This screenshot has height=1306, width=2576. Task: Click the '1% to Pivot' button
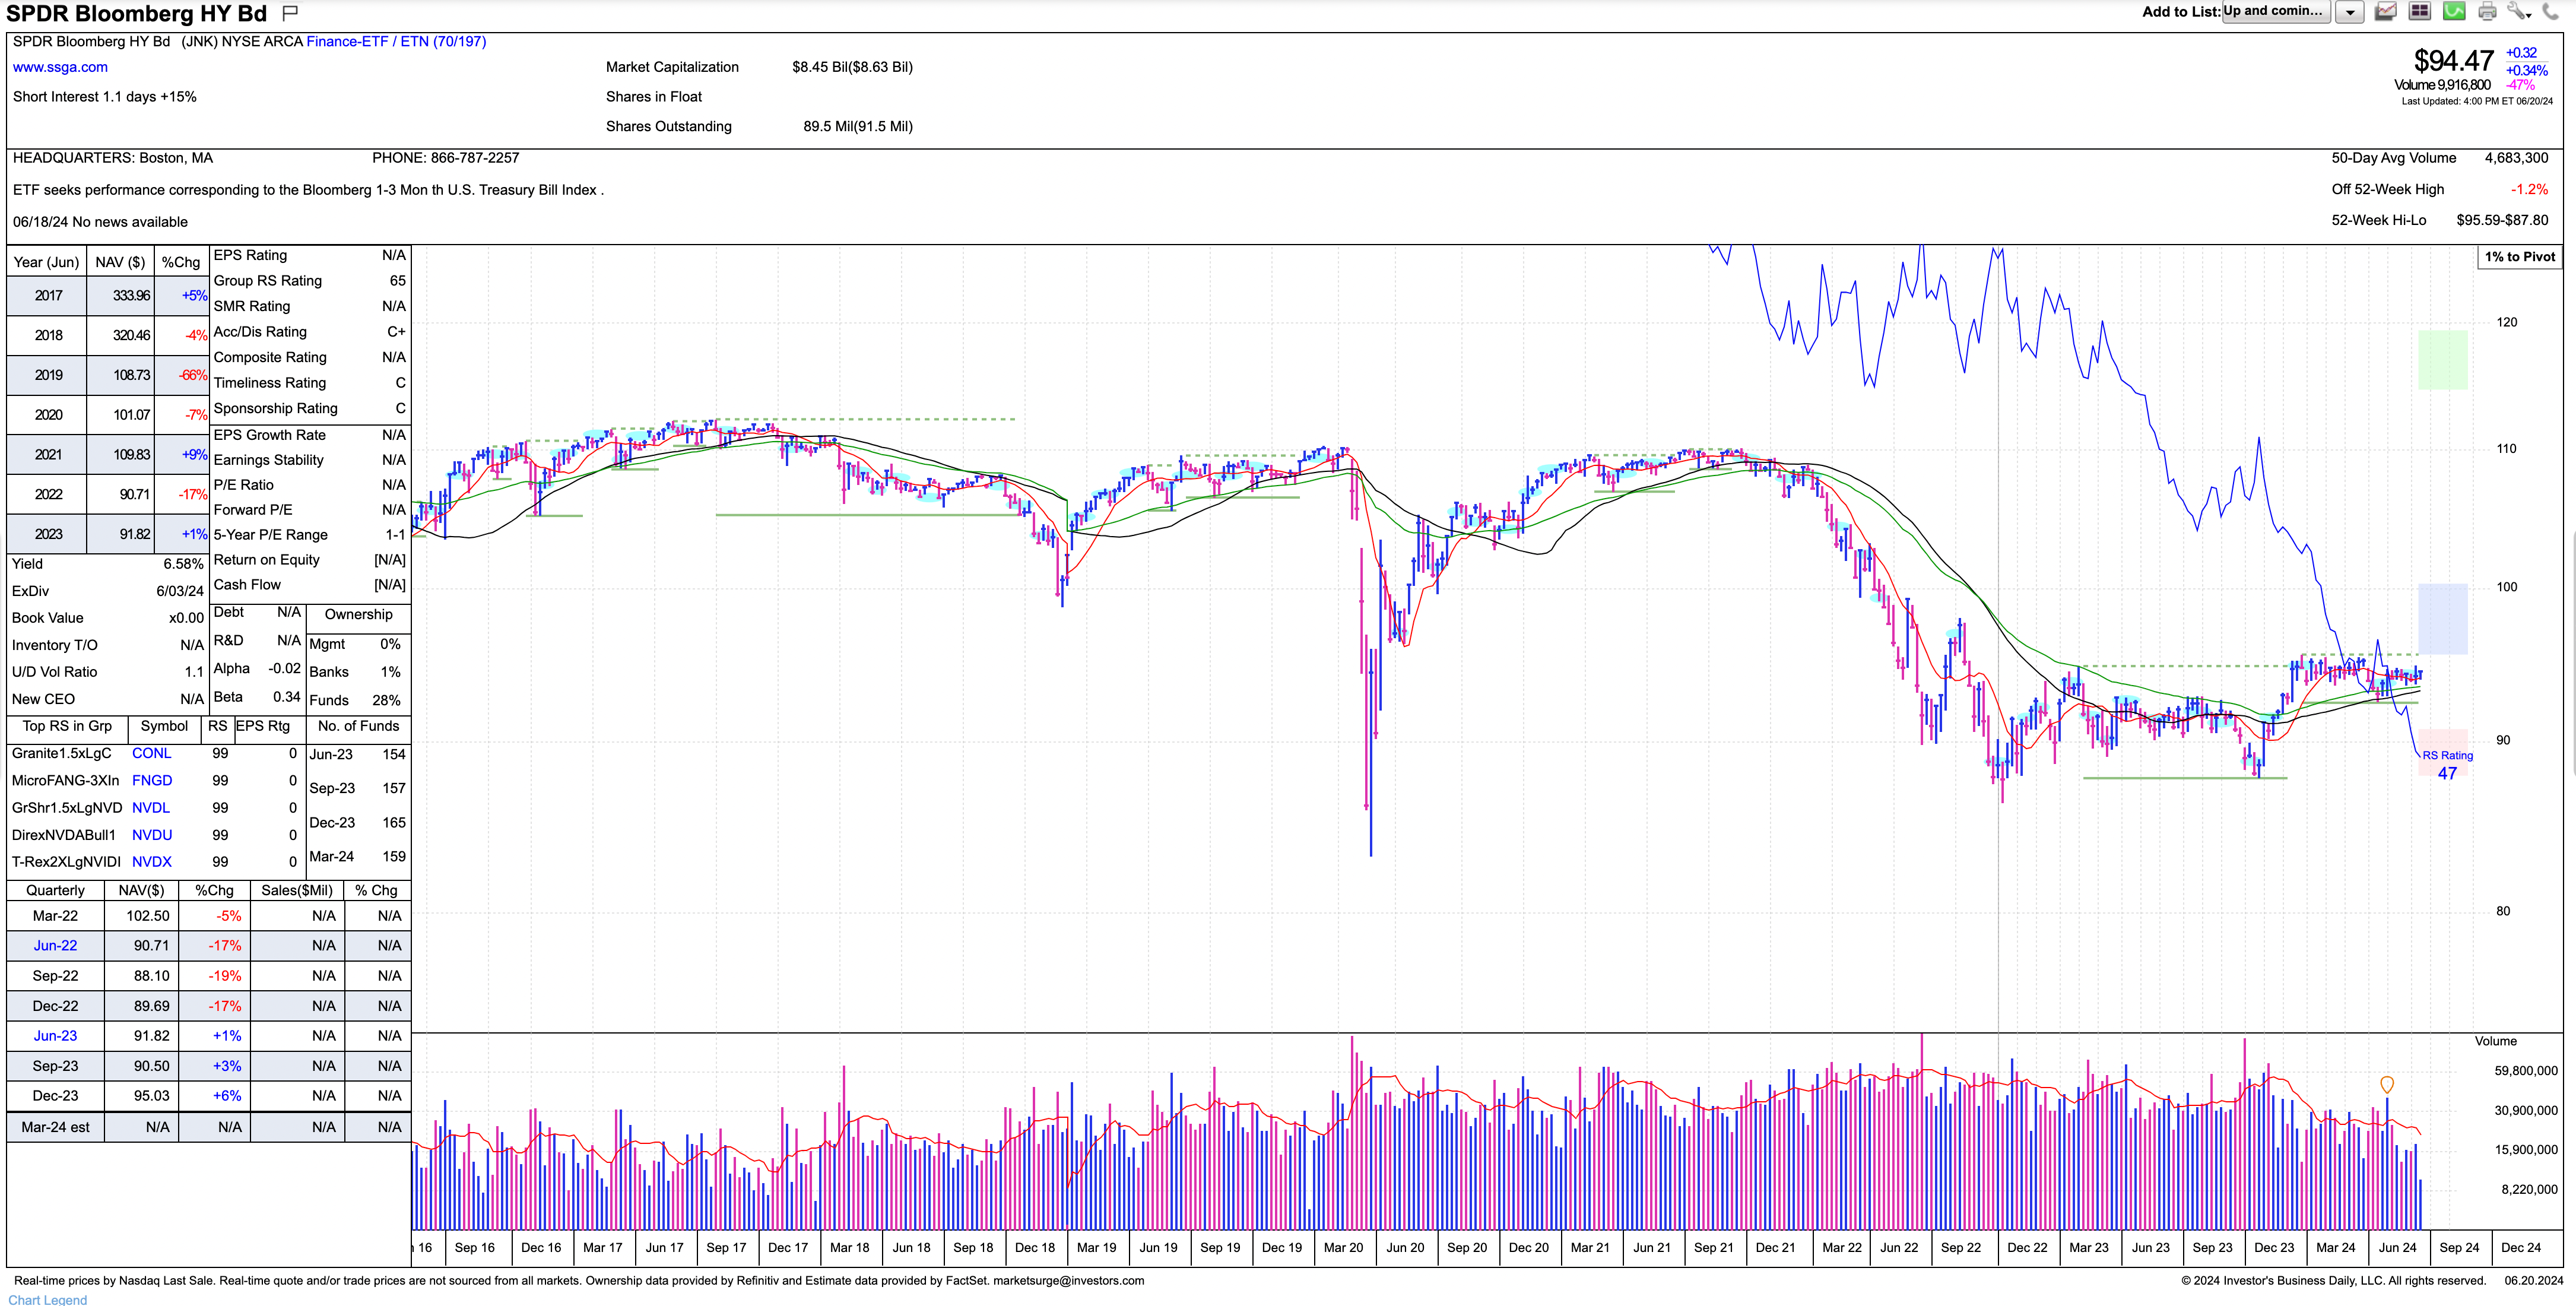pyautogui.click(x=2519, y=257)
